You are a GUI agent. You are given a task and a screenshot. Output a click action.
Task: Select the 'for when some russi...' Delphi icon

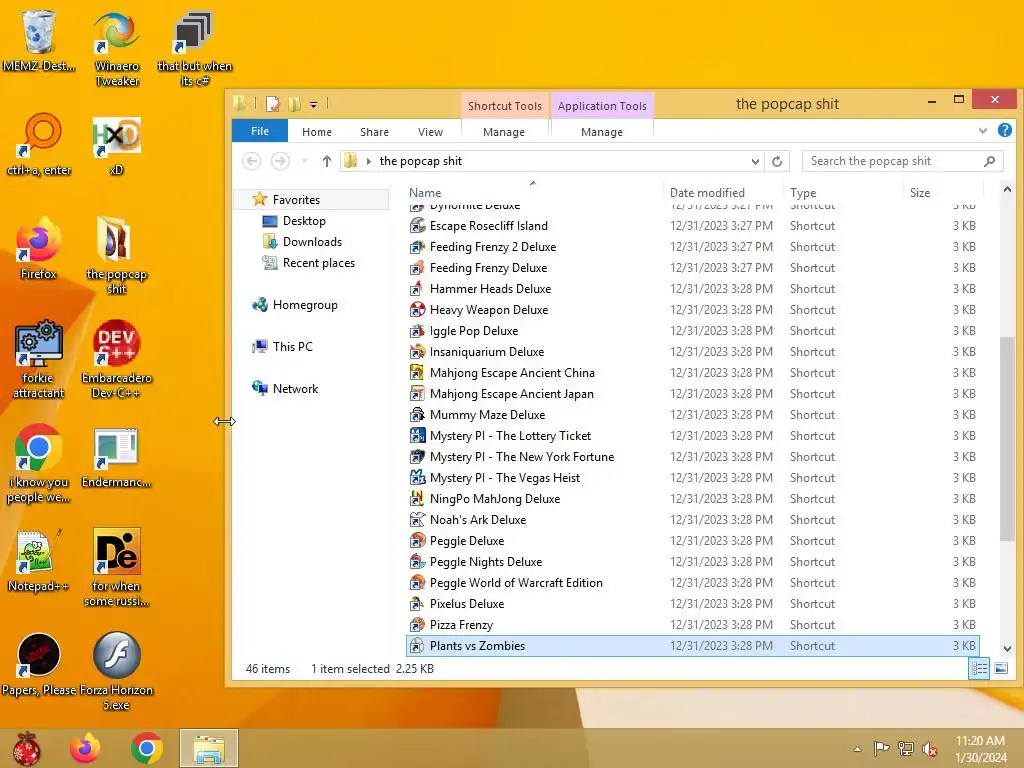point(116,567)
